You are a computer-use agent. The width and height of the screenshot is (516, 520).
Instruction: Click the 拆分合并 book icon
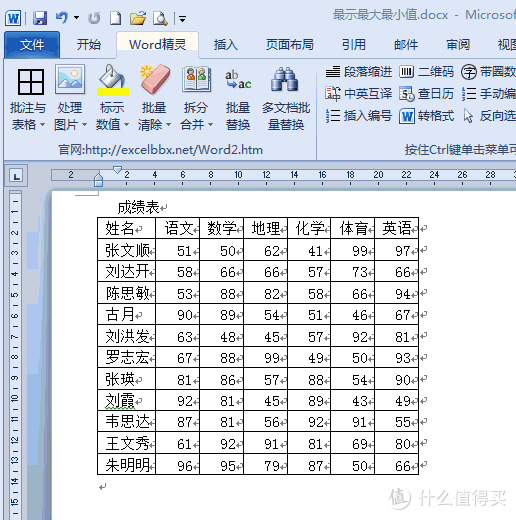(x=197, y=79)
